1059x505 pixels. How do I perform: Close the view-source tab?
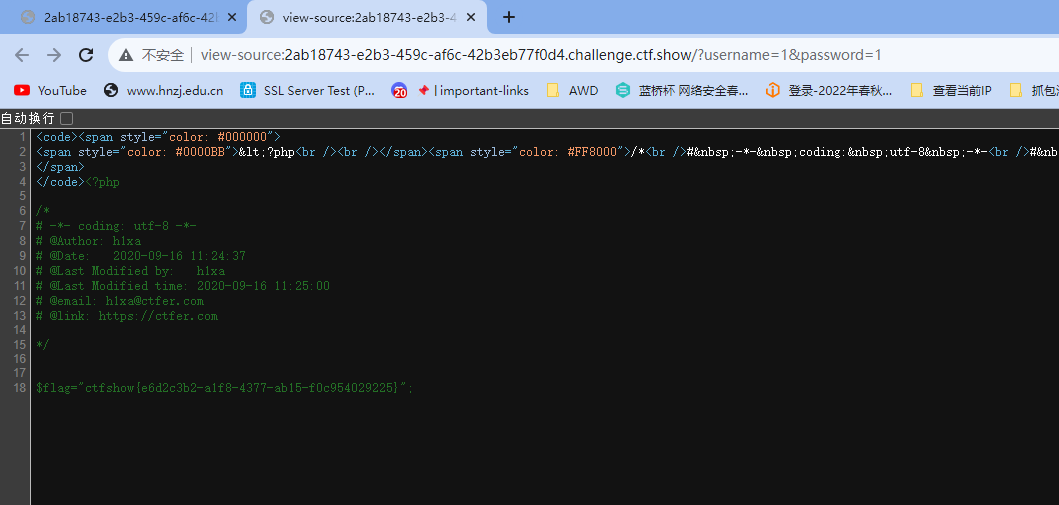[473, 18]
